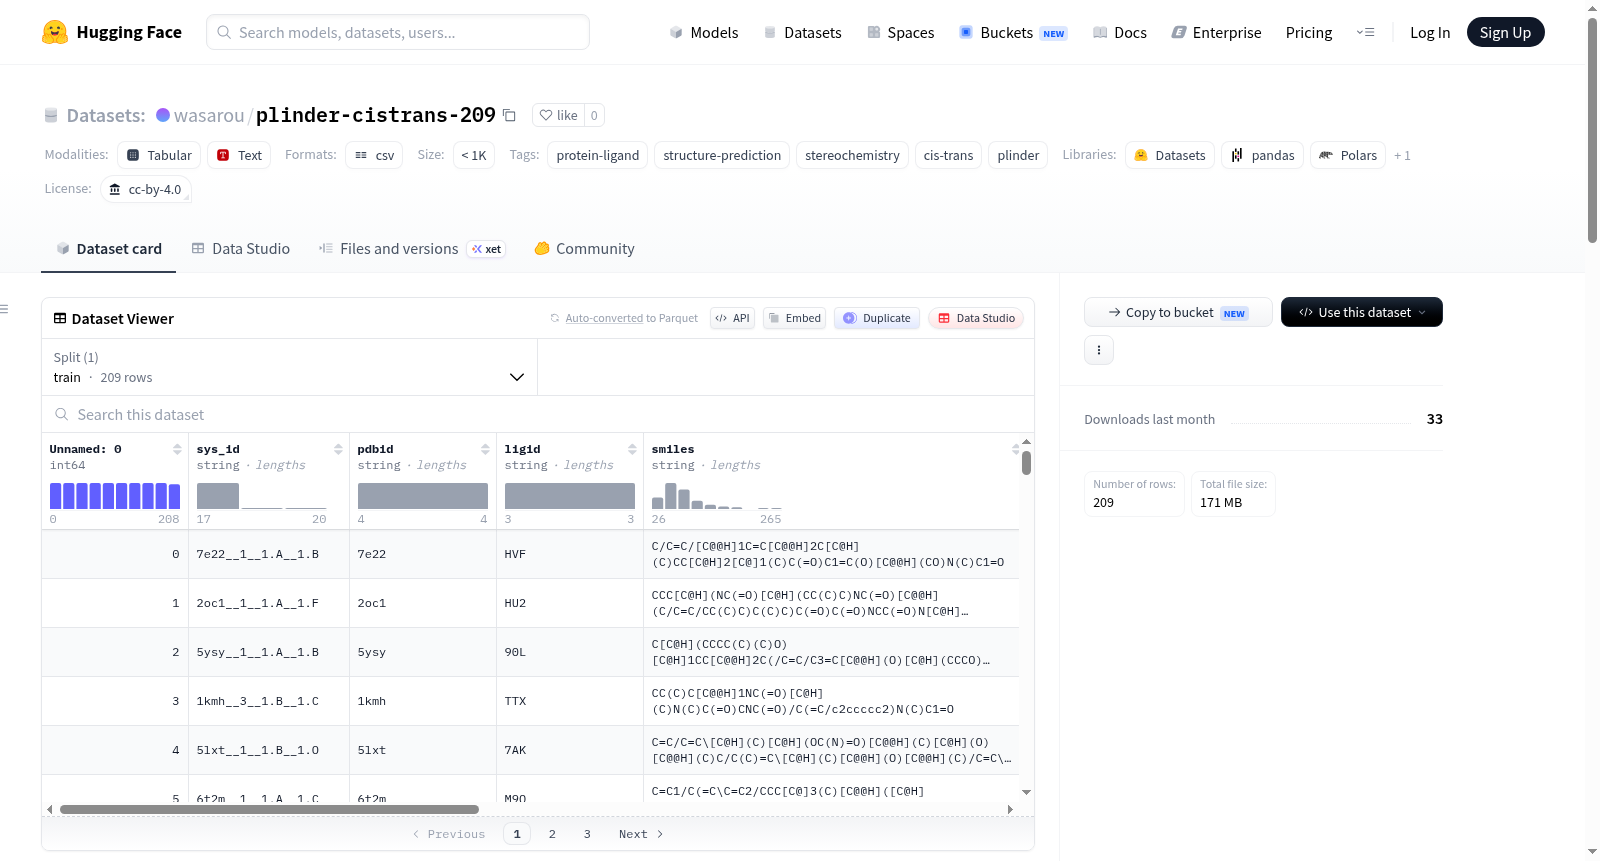Like this dataset
The width and height of the screenshot is (1600, 861).
coord(559,115)
